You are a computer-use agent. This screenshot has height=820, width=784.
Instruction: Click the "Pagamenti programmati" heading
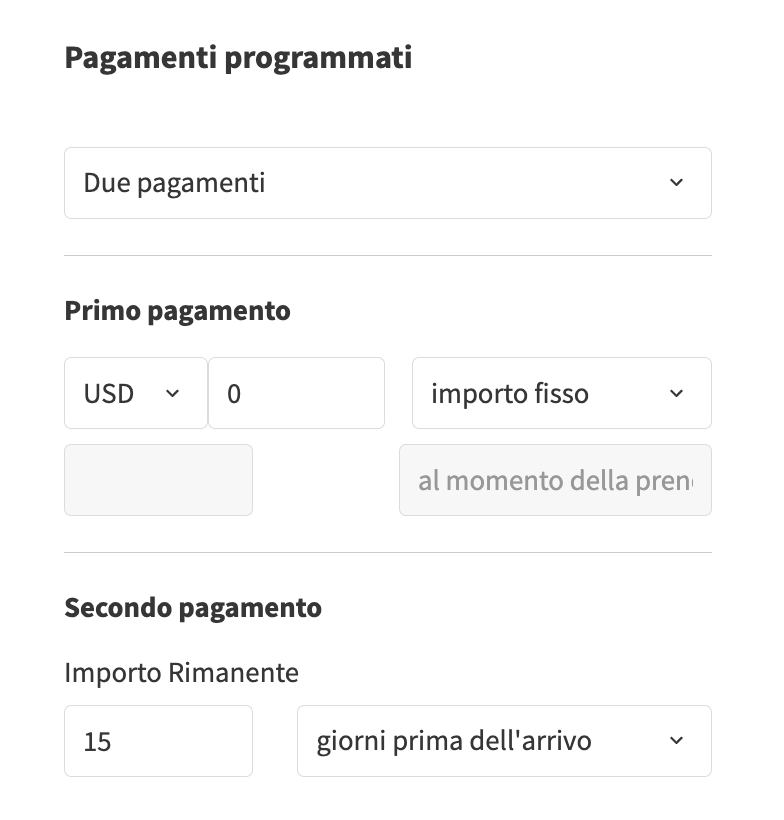tap(238, 58)
